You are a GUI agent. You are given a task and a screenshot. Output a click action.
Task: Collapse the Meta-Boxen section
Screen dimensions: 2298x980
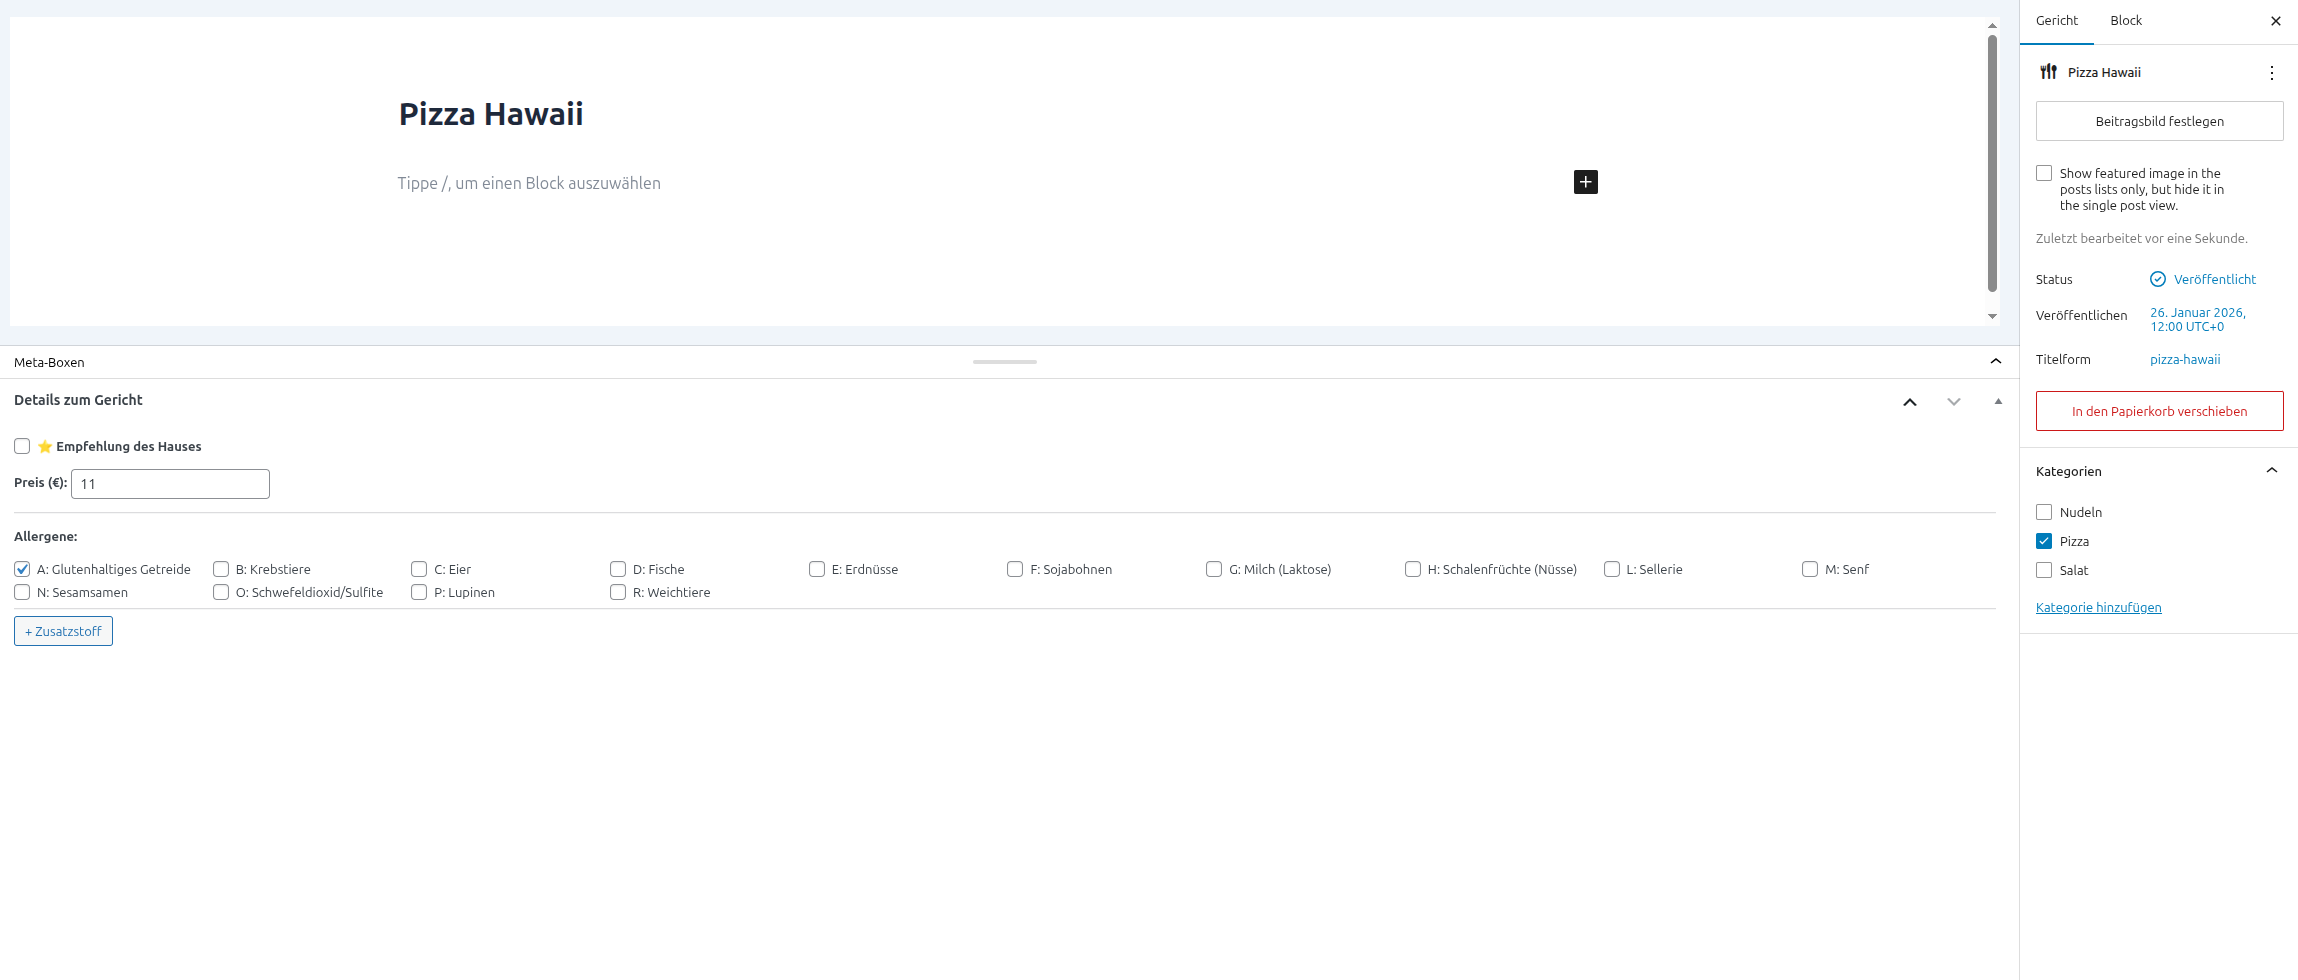1995,362
